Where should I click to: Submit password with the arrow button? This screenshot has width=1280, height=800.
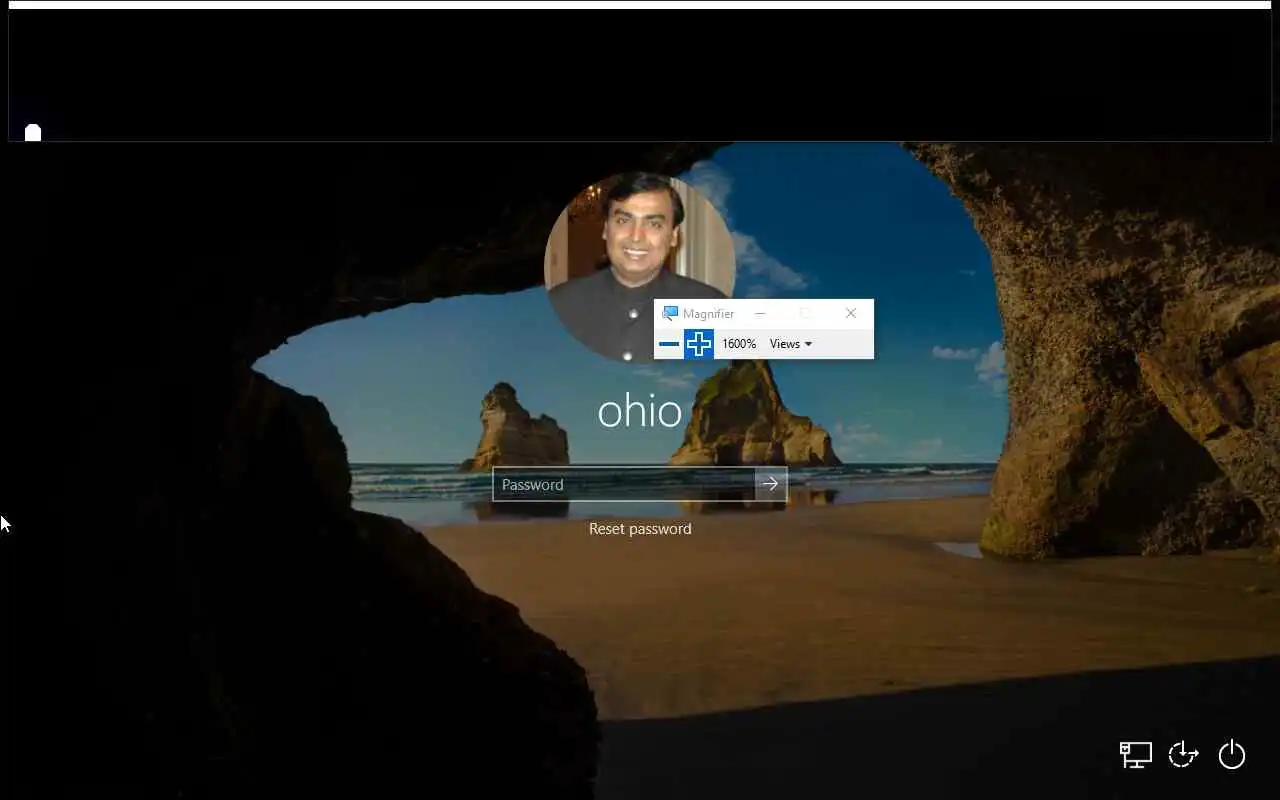click(771, 484)
